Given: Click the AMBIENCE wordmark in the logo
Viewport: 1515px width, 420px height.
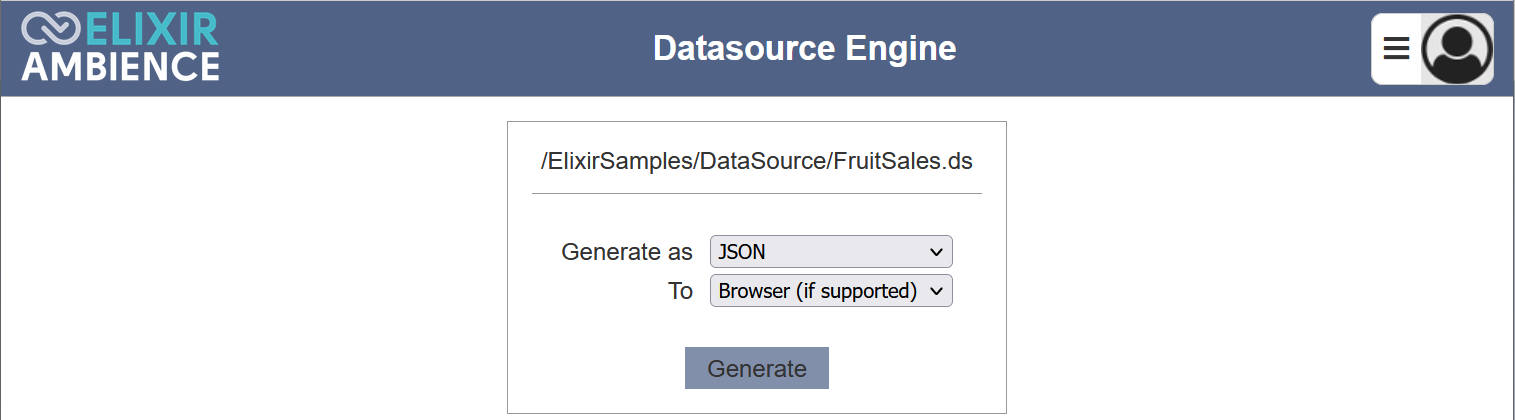Looking at the screenshot, I should click(121, 66).
